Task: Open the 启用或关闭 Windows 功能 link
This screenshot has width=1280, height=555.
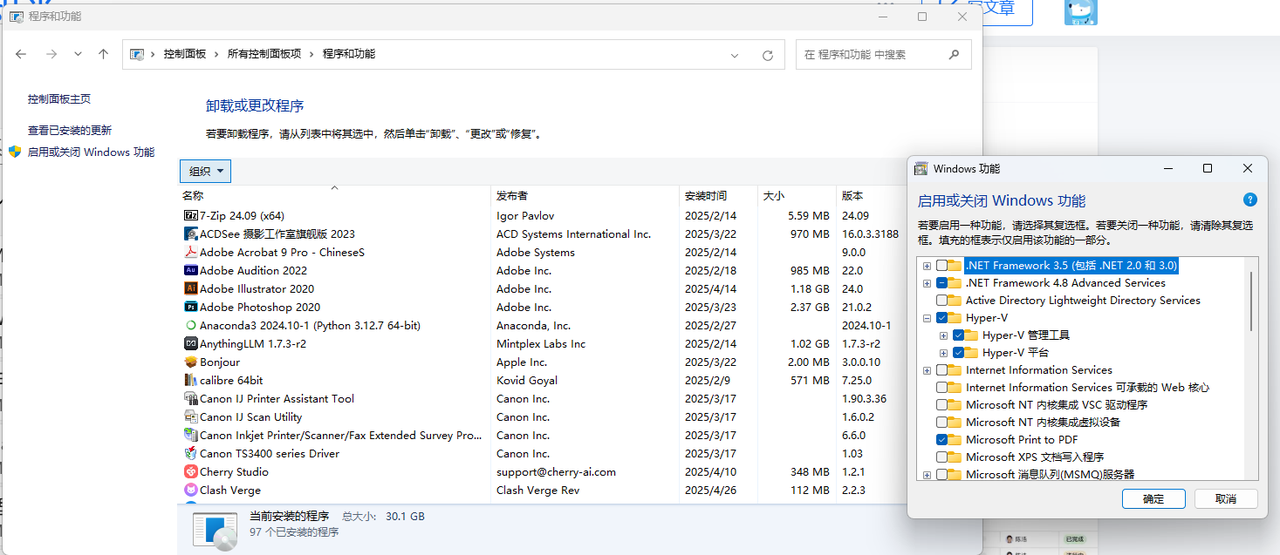Action: [x=91, y=152]
